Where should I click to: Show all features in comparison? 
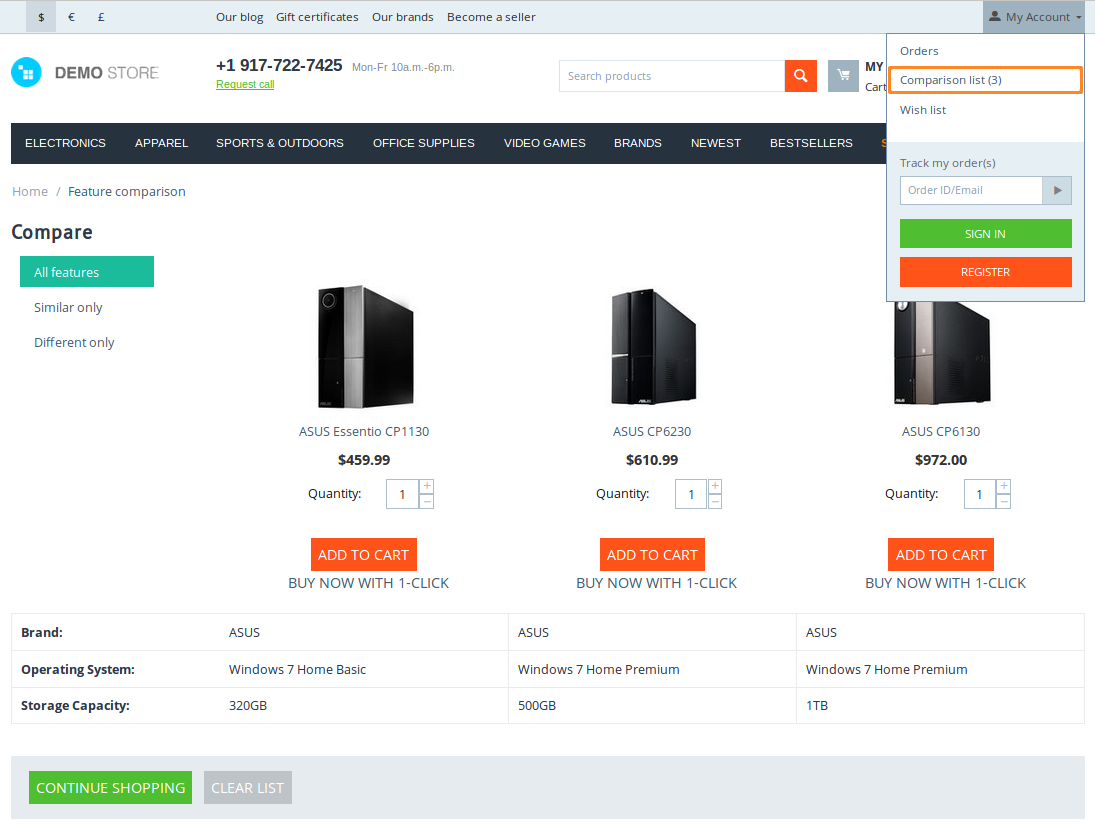click(x=87, y=272)
